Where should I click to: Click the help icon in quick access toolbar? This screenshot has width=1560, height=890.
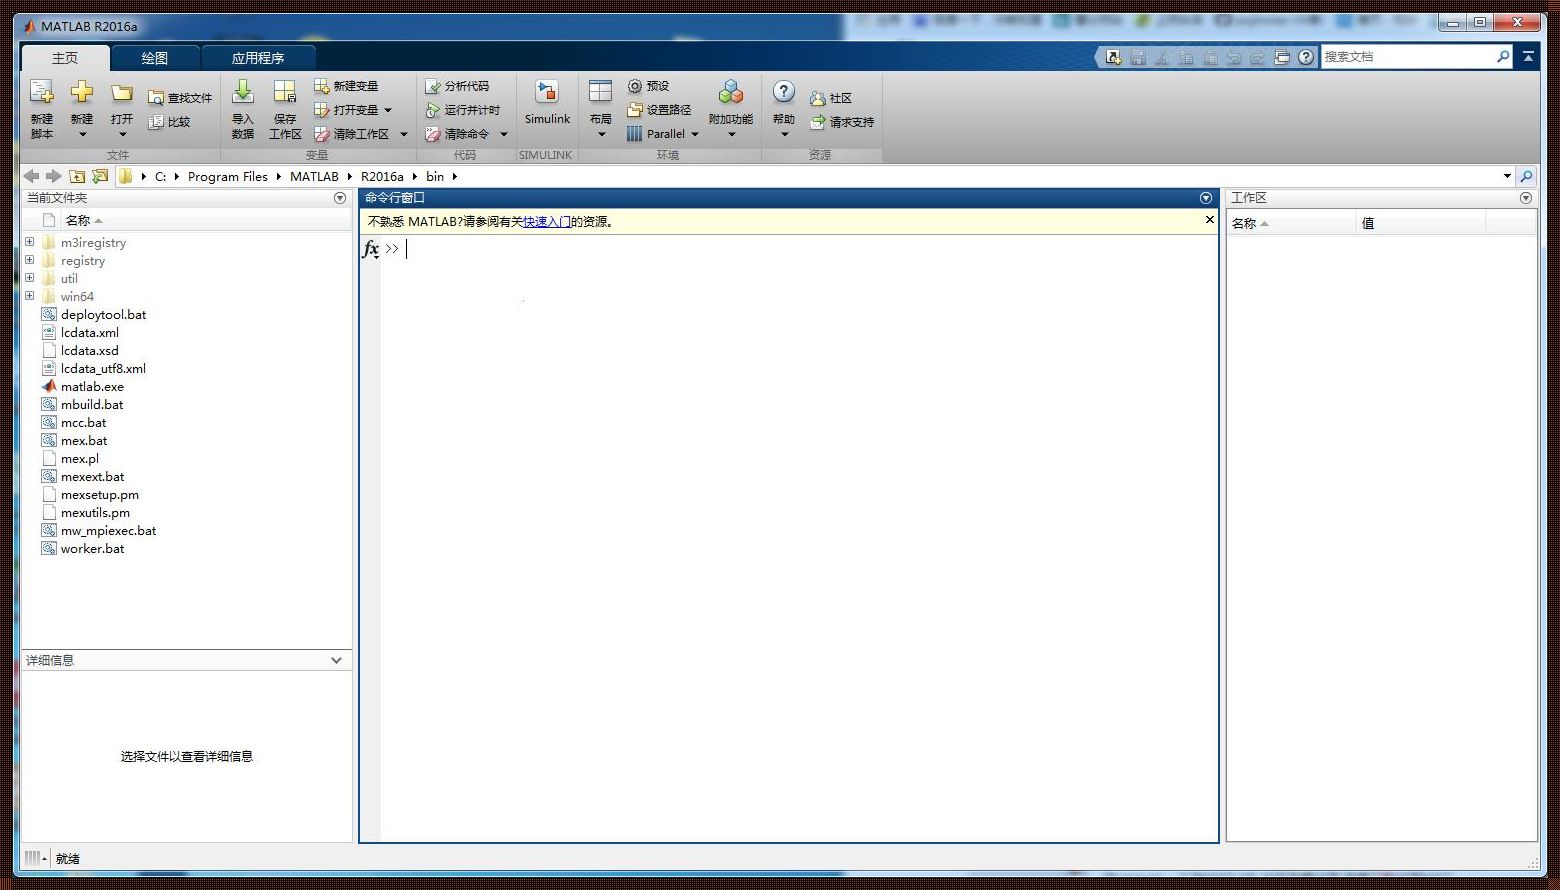(x=1306, y=57)
